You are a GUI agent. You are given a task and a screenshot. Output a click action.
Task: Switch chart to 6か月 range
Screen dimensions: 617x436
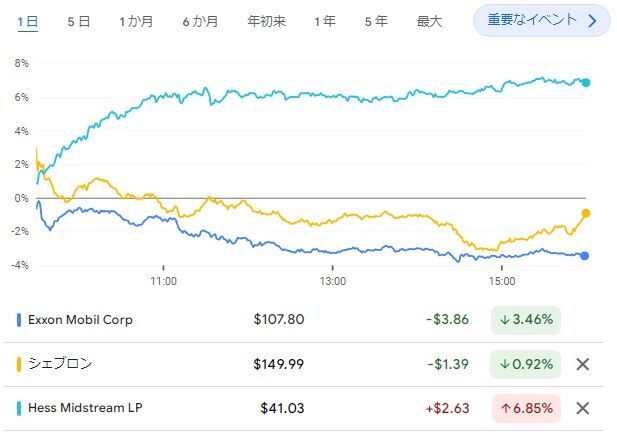point(200,20)
